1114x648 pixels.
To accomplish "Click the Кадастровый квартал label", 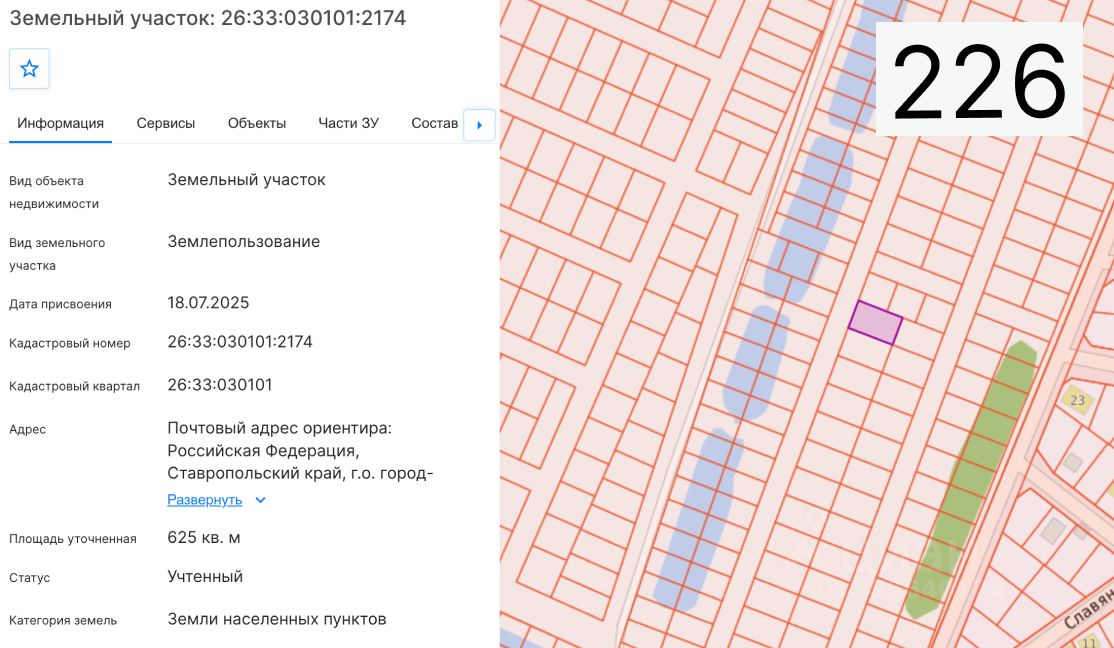I will pyautogui.click(x=75, y=387).
